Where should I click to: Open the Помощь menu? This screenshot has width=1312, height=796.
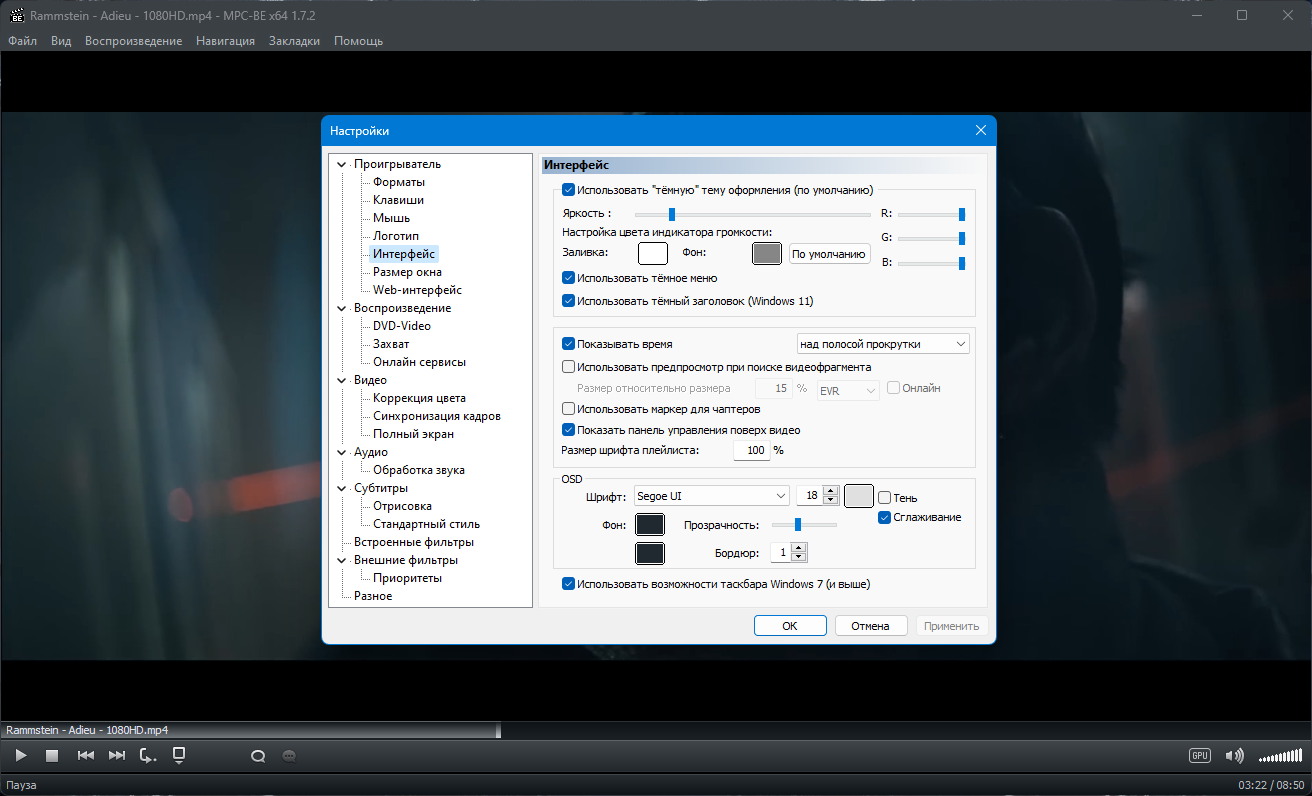pyautogui.click(x=358, y=41)
